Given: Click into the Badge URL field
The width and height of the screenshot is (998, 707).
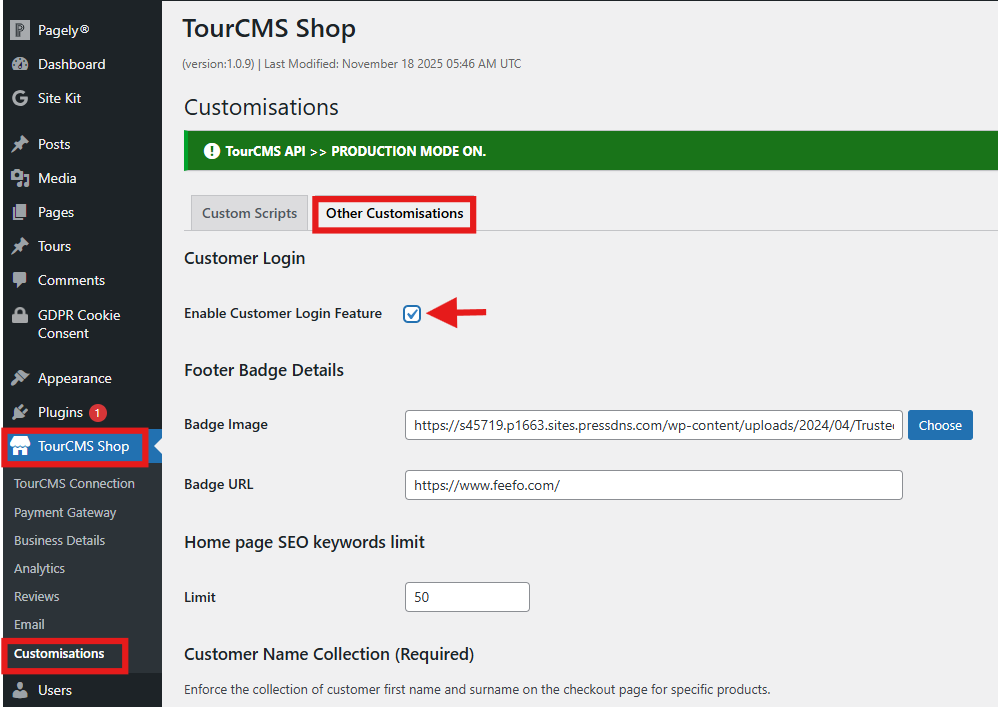Looking at the screenshot, I should (654, 485).
